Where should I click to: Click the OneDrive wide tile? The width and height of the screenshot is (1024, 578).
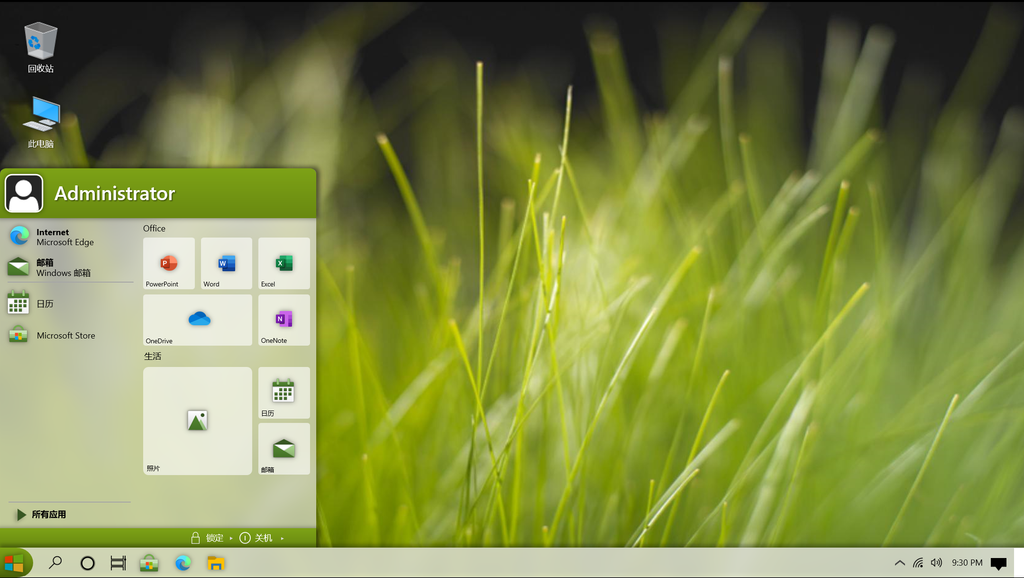click(198, 320)
